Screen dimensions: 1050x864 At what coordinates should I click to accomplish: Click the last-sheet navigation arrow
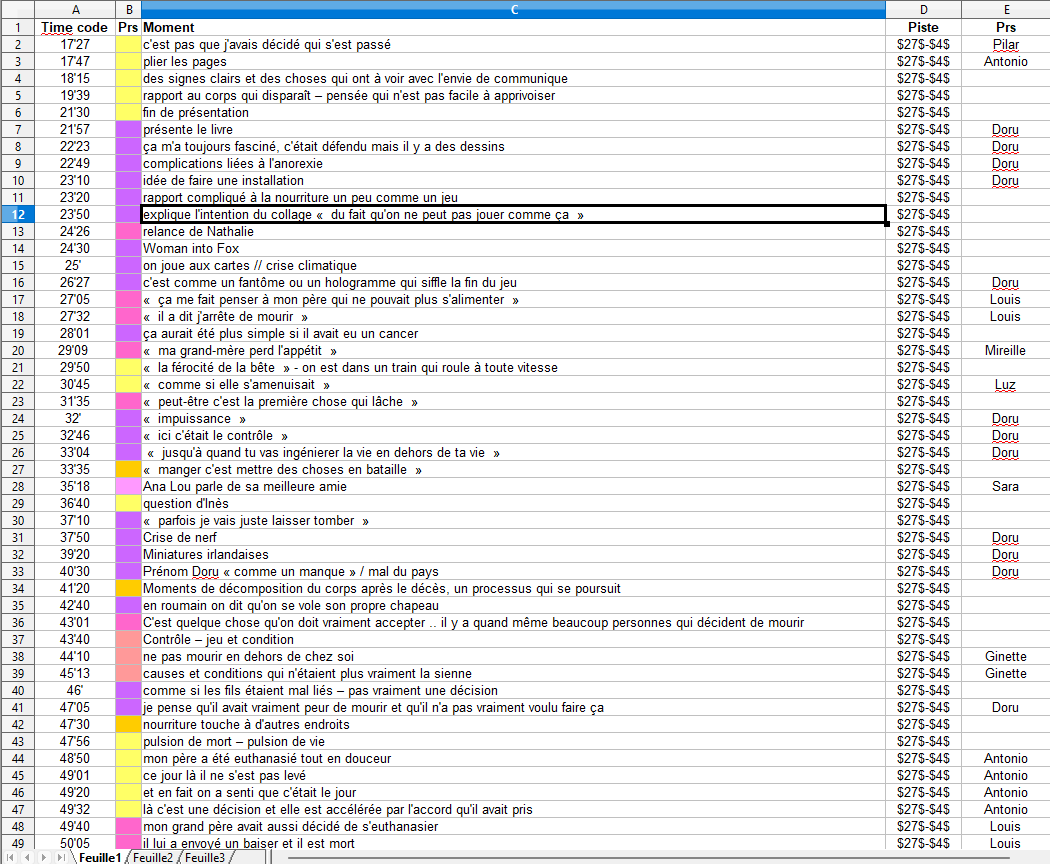(x=62, y=857)
